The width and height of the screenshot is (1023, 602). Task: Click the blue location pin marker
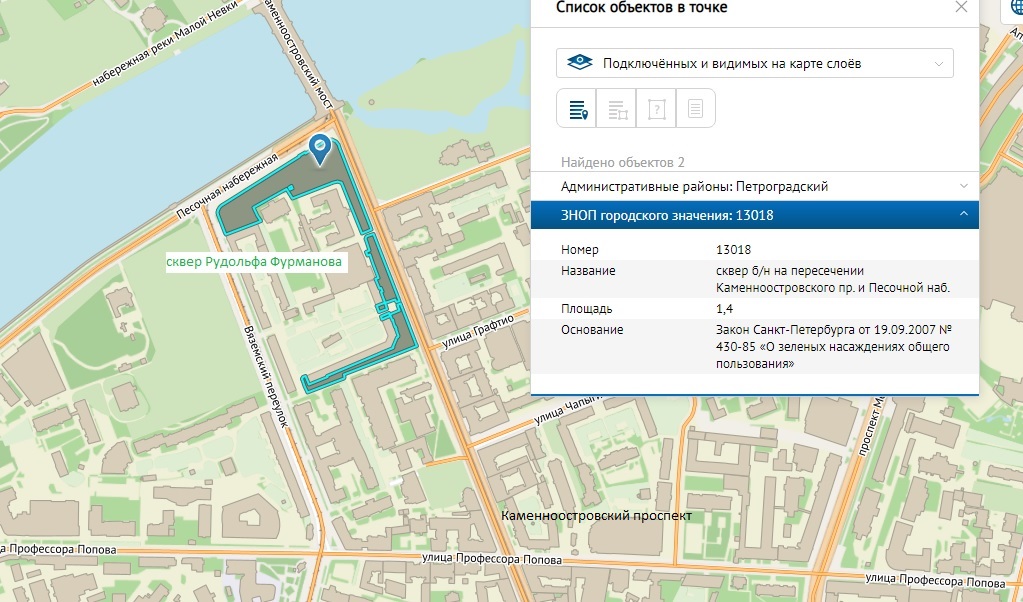pyautogui.click(x=319, y=149)
